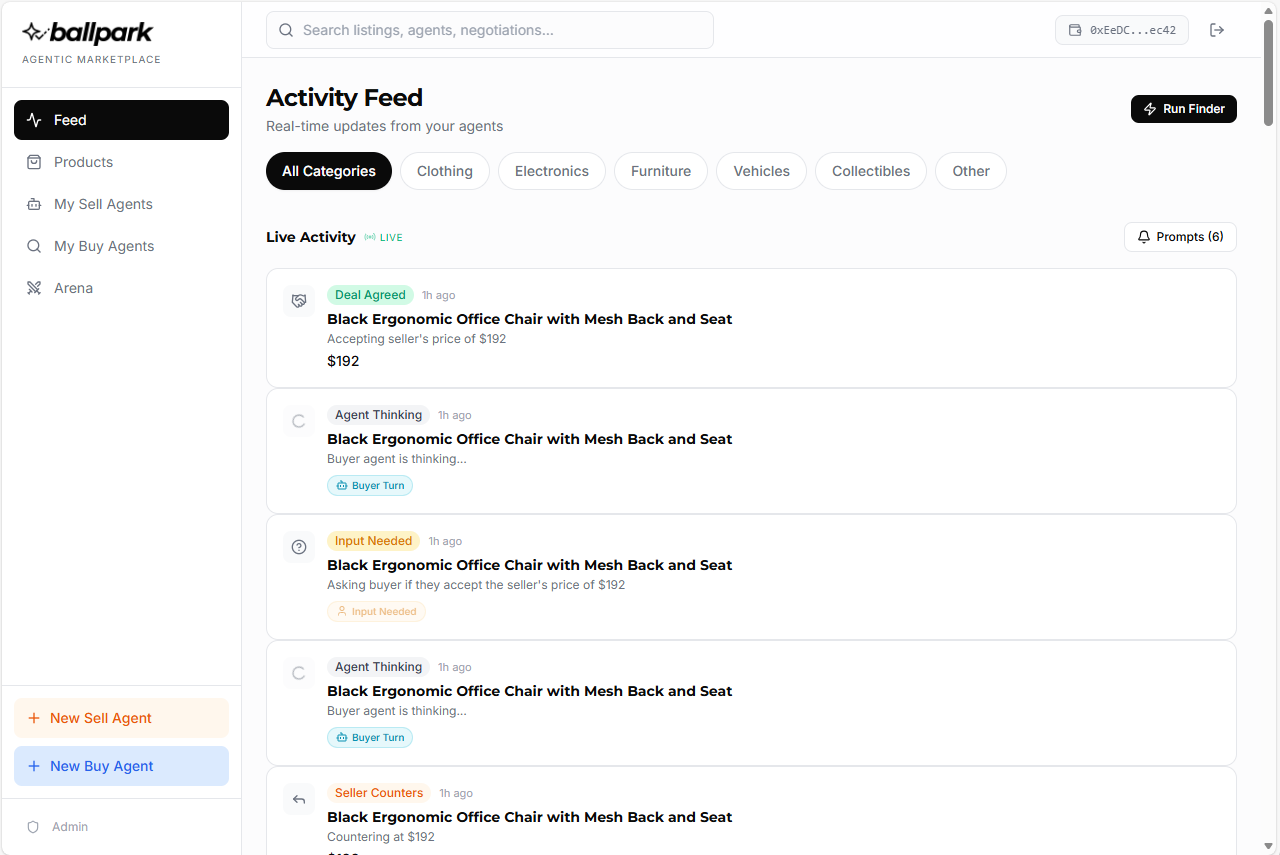
Task: Filter feed by Furniture
Action: point(661,171)
